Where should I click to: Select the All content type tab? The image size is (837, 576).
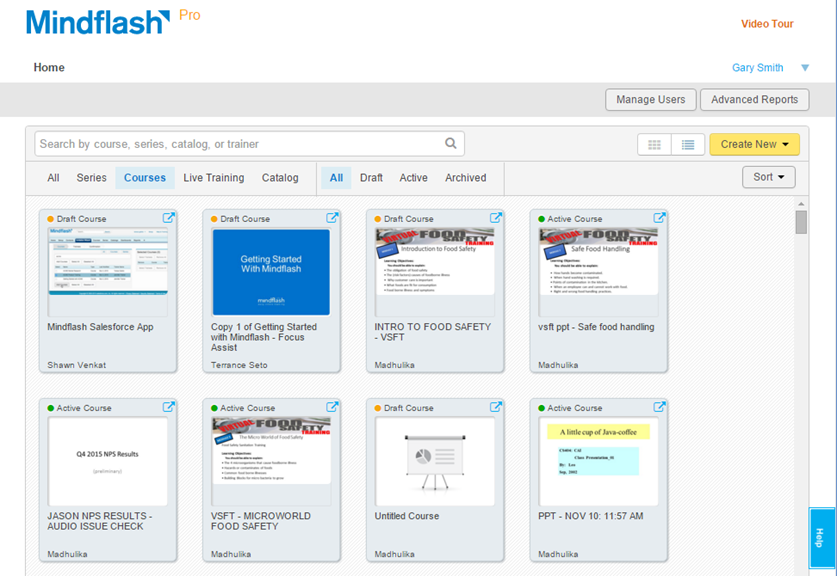click(x=53, y=178)
